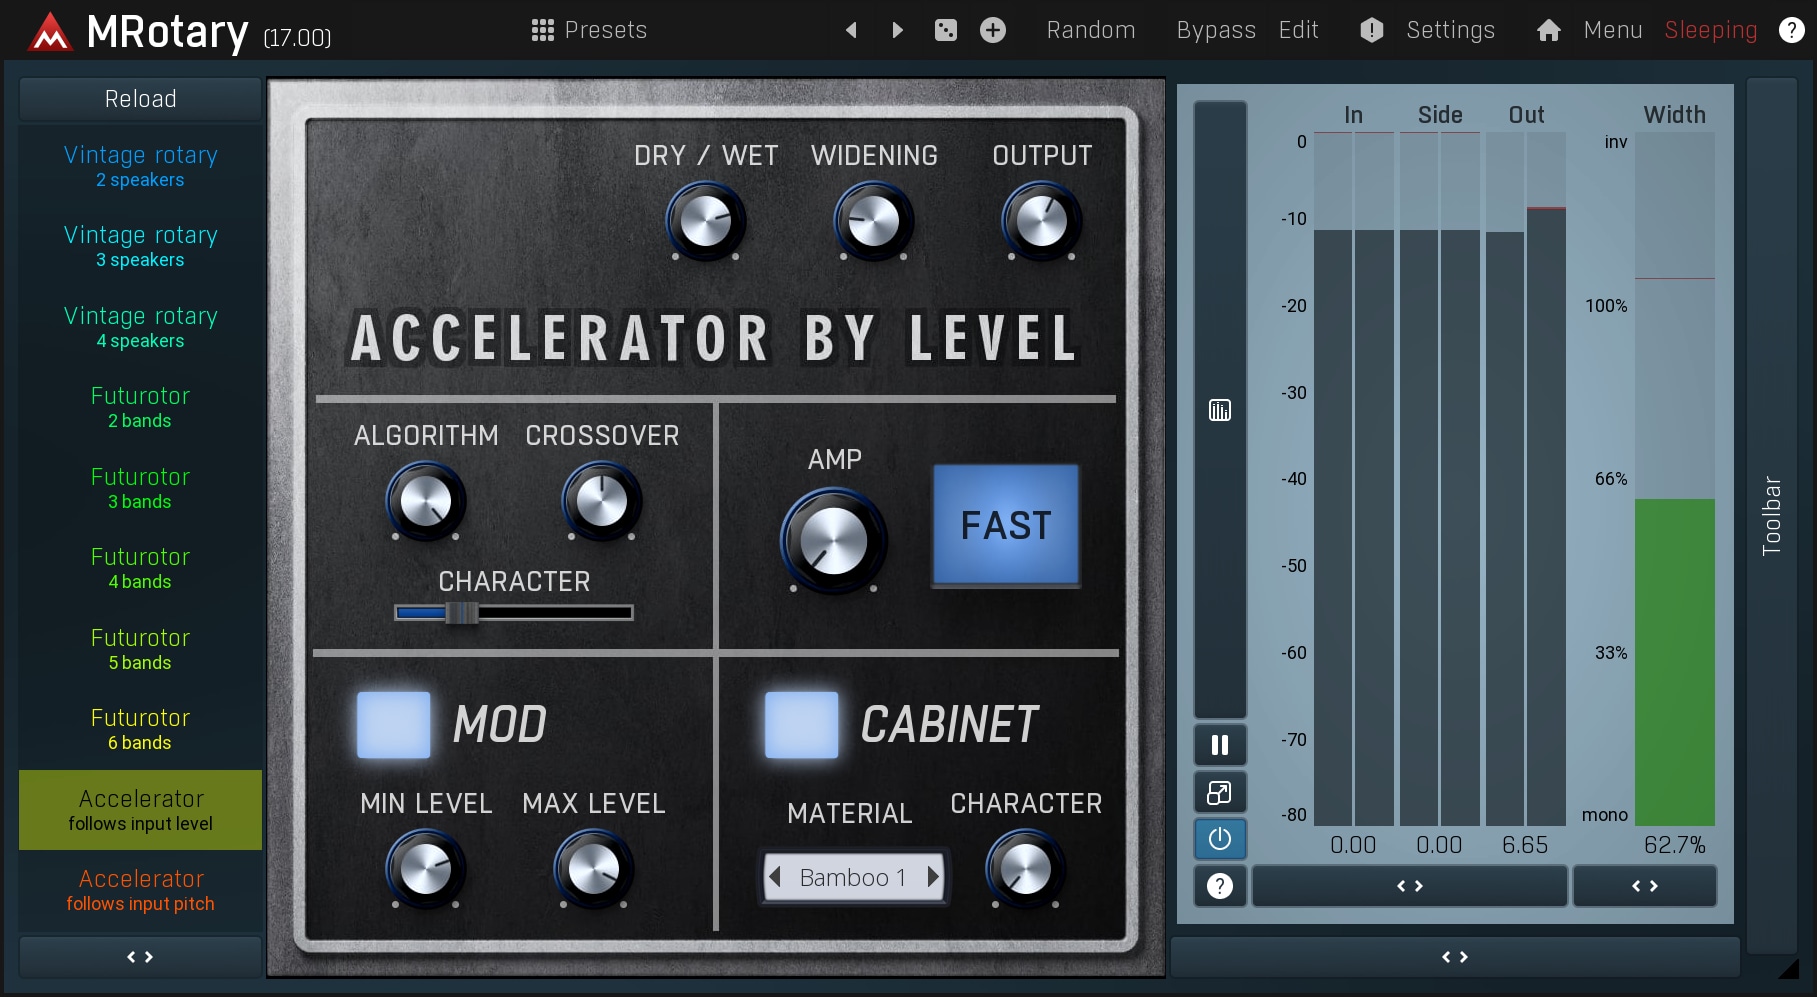Pause the meter display

point(1219,745)
